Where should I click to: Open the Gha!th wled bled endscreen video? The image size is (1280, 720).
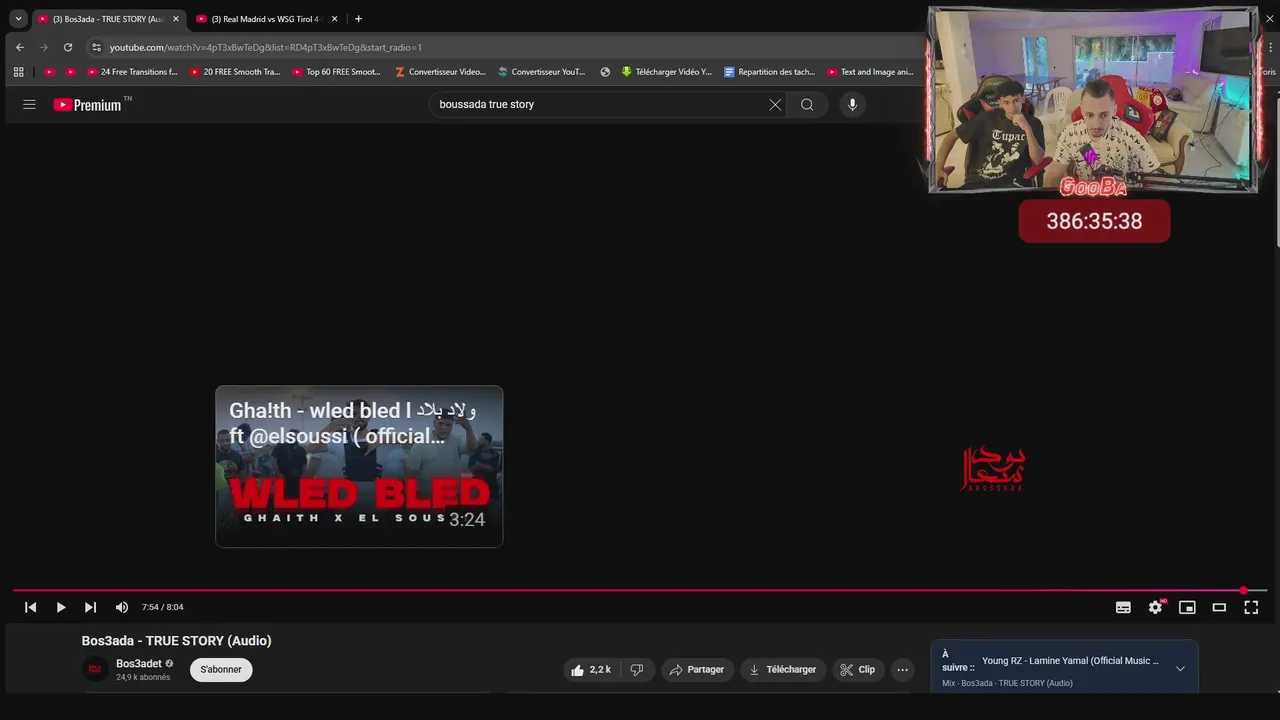(359, 466)
